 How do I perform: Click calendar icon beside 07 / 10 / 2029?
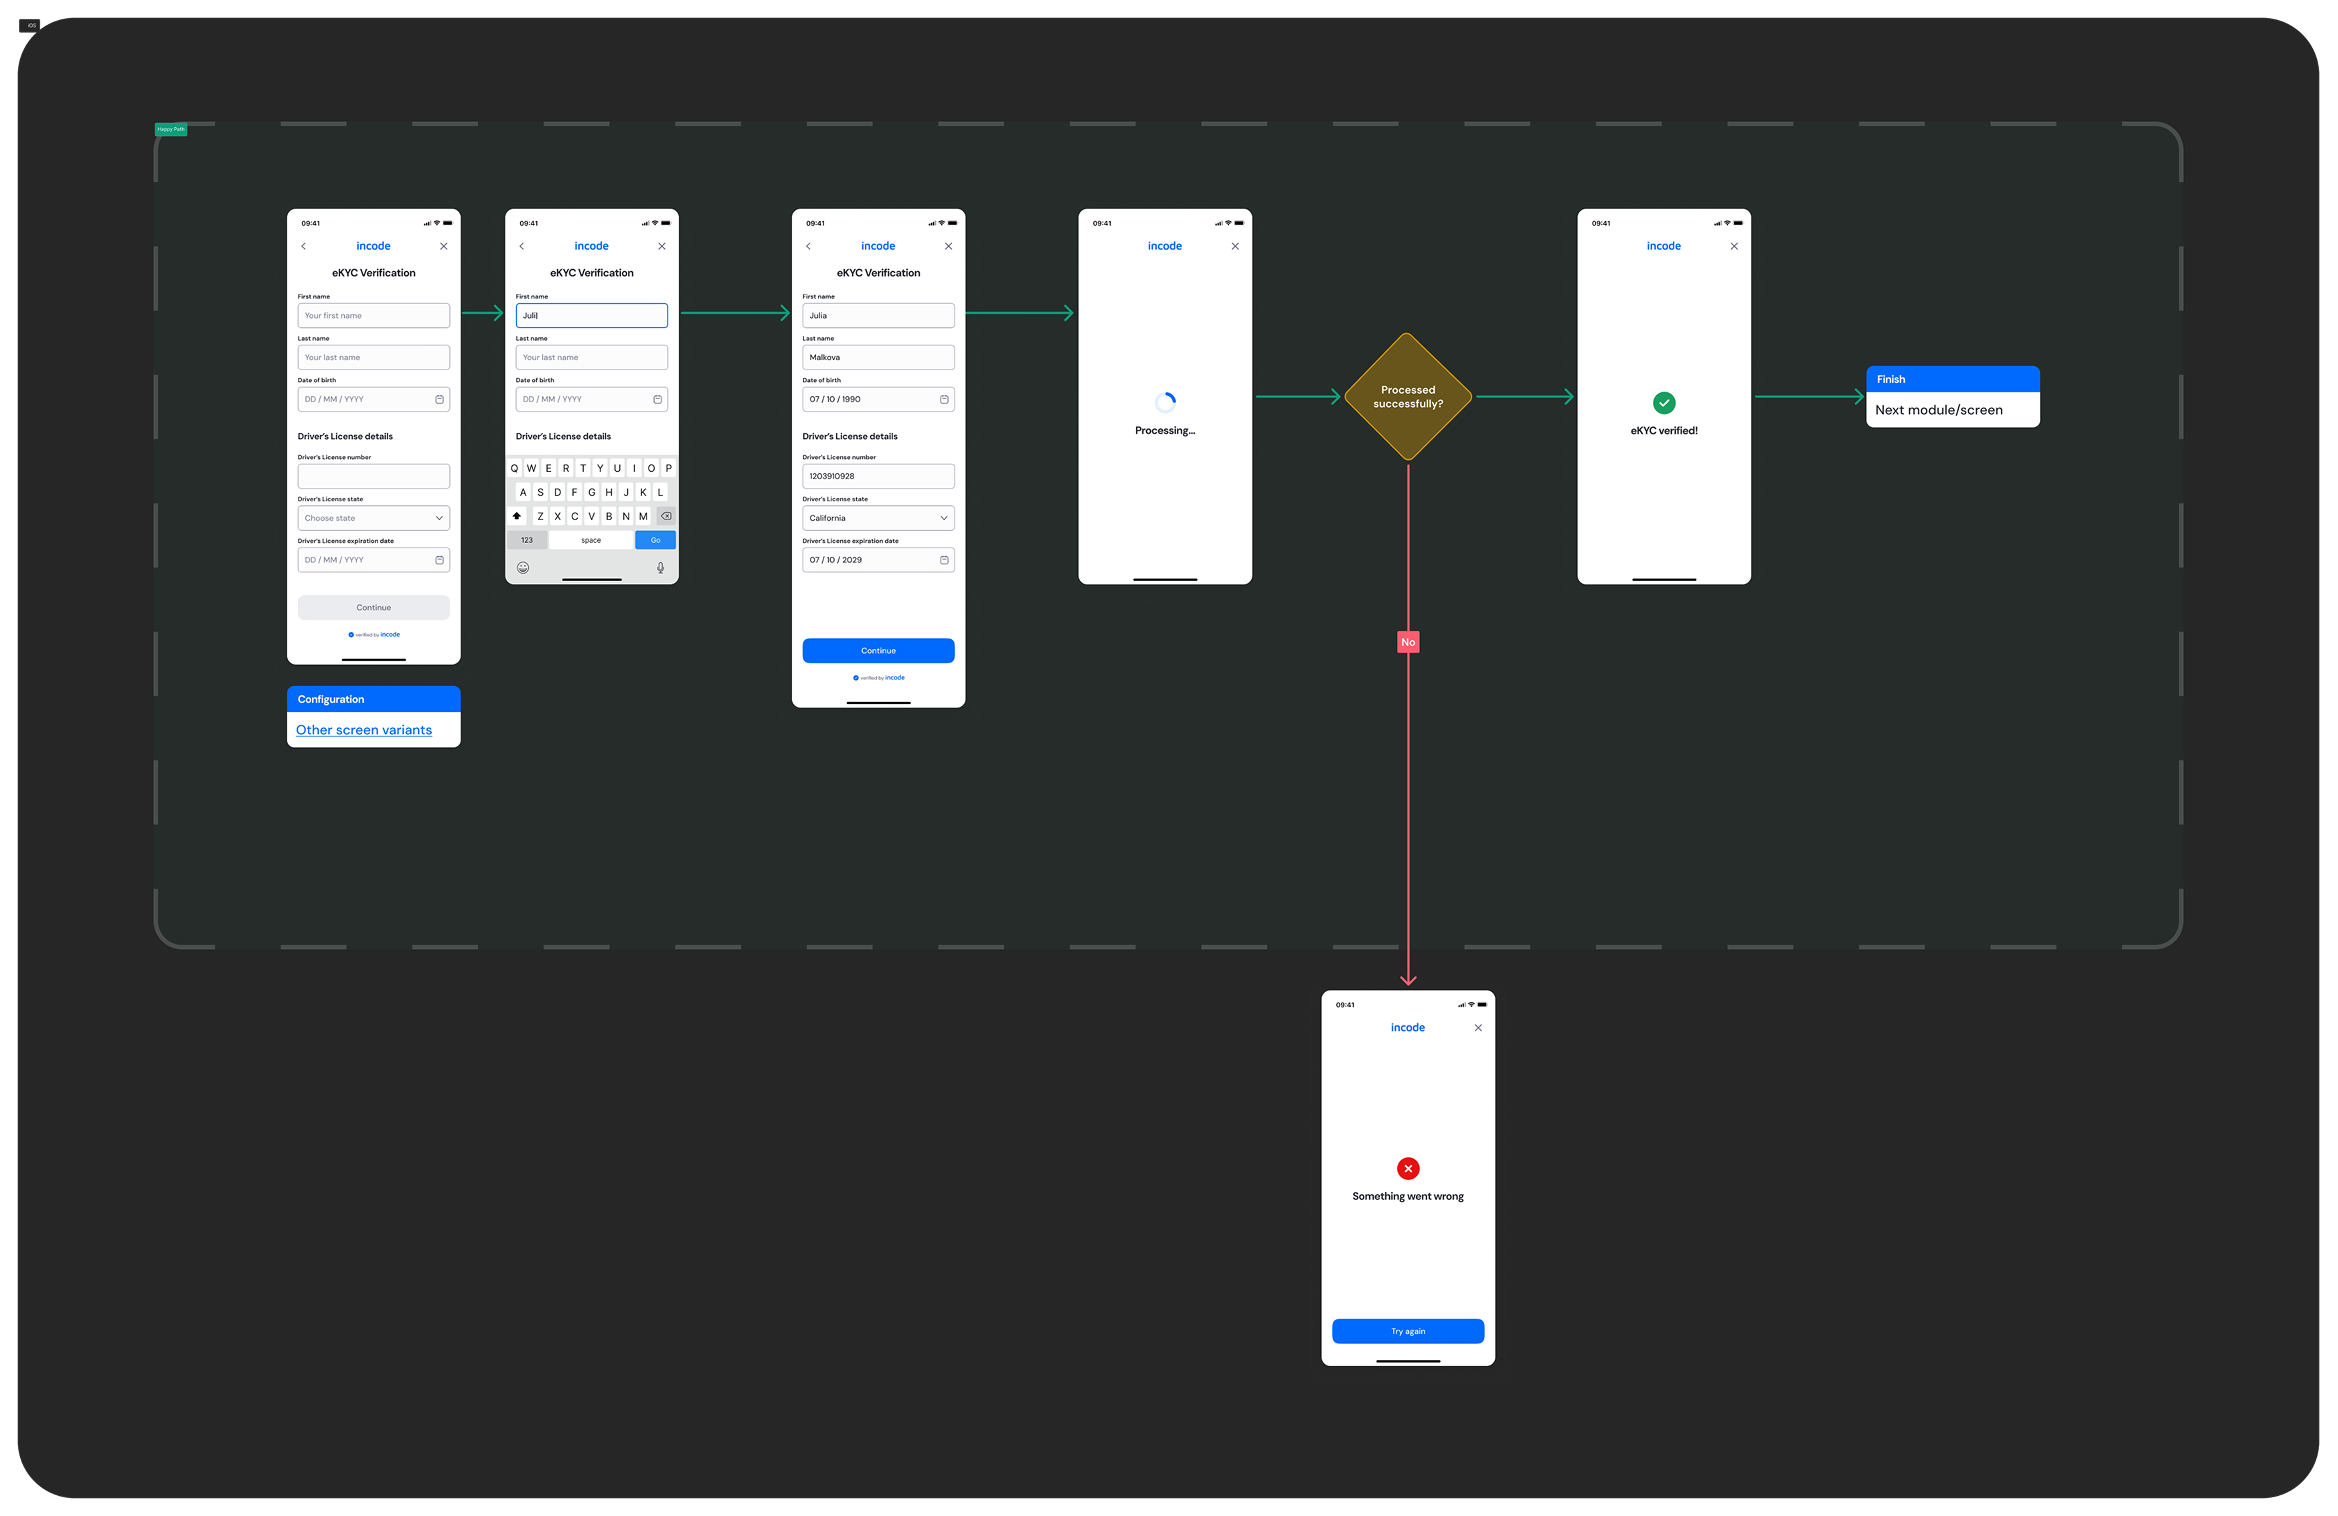pos(944,560)
